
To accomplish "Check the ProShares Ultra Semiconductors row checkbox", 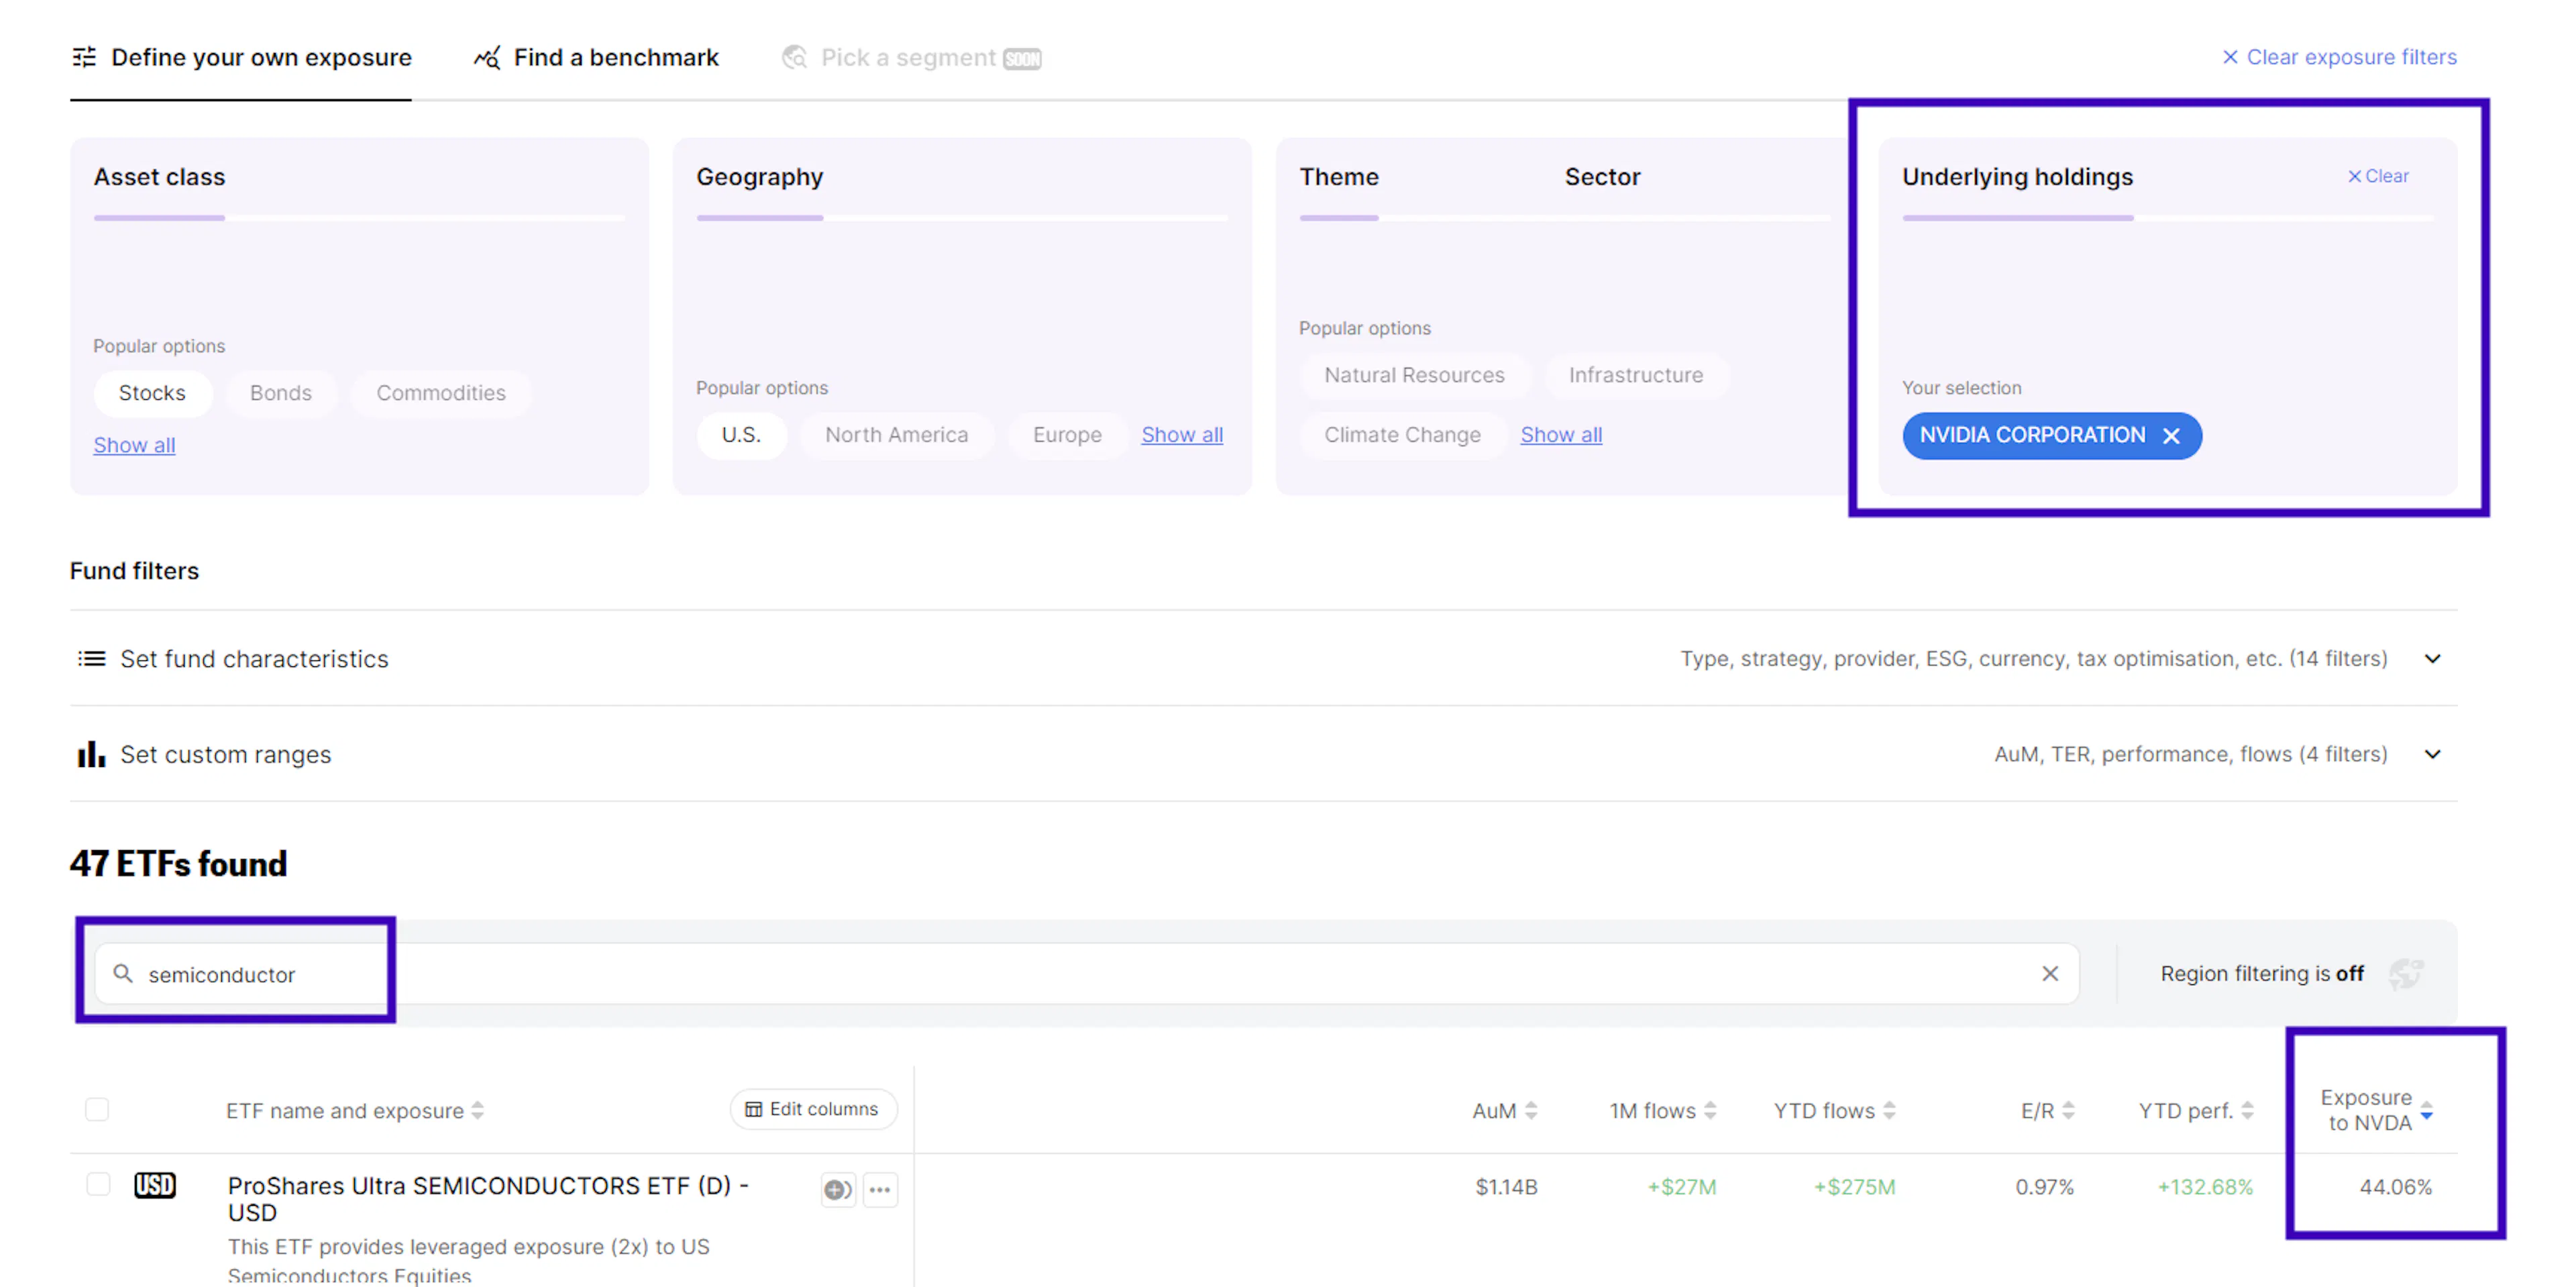I will [98, 1184].
